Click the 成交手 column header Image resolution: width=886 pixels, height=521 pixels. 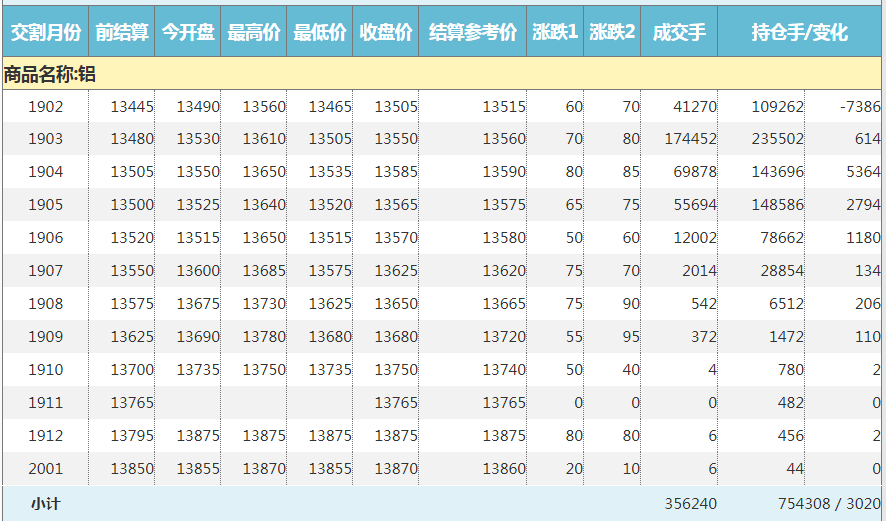[679, 33]
